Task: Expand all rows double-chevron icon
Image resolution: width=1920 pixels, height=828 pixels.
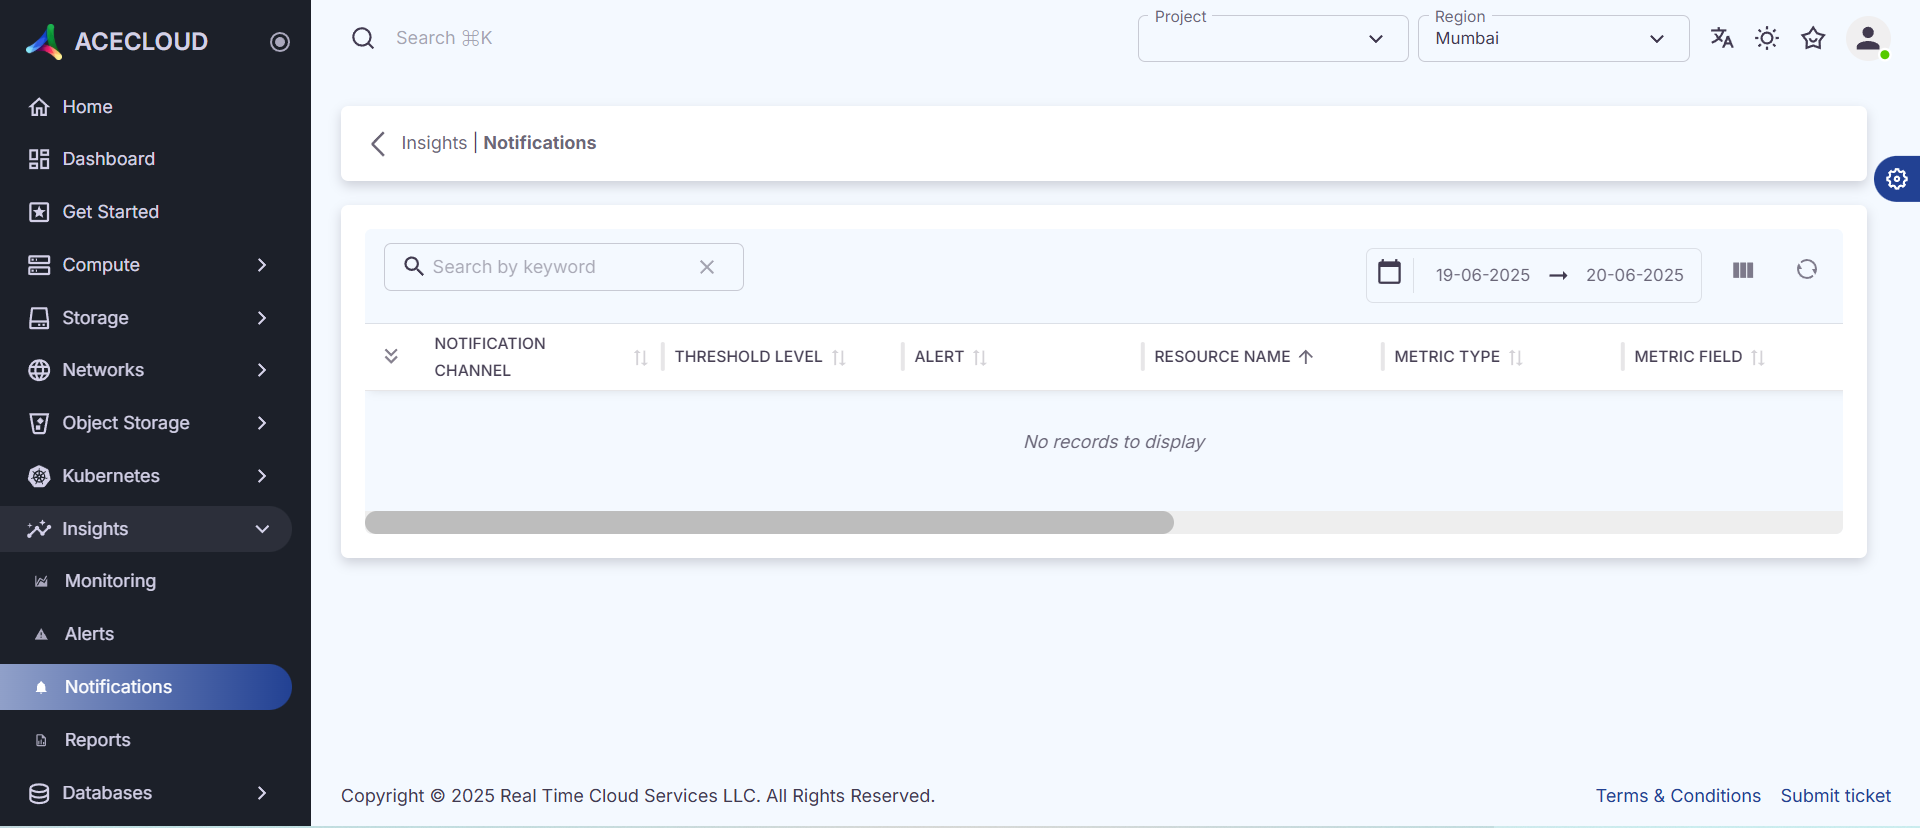Action: [391, 356]
